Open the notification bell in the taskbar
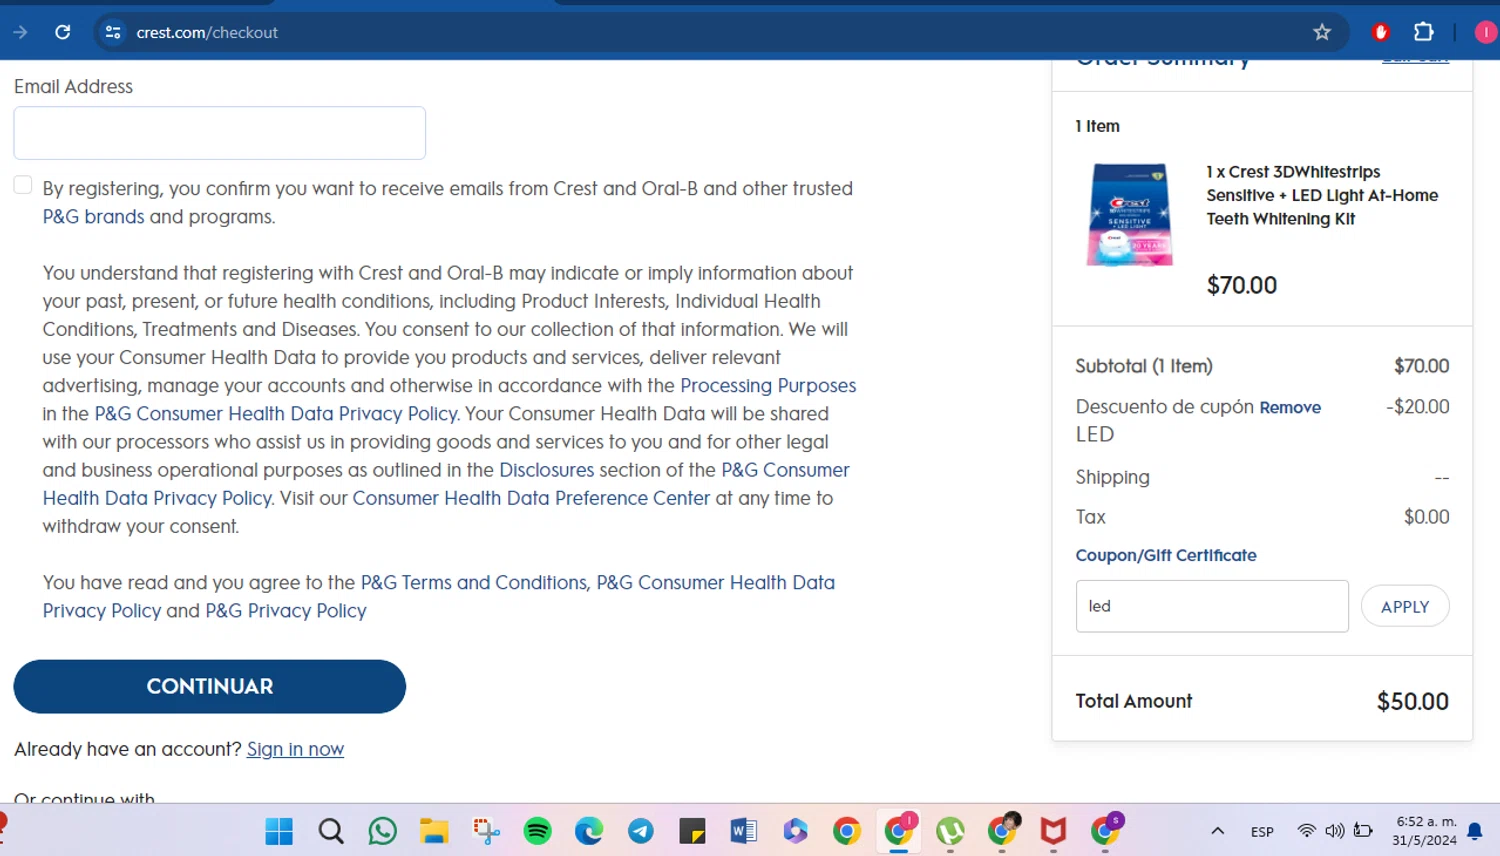Image resolution: width=1500 pixels, height=856 pixels. click(x=1475, y=831)
